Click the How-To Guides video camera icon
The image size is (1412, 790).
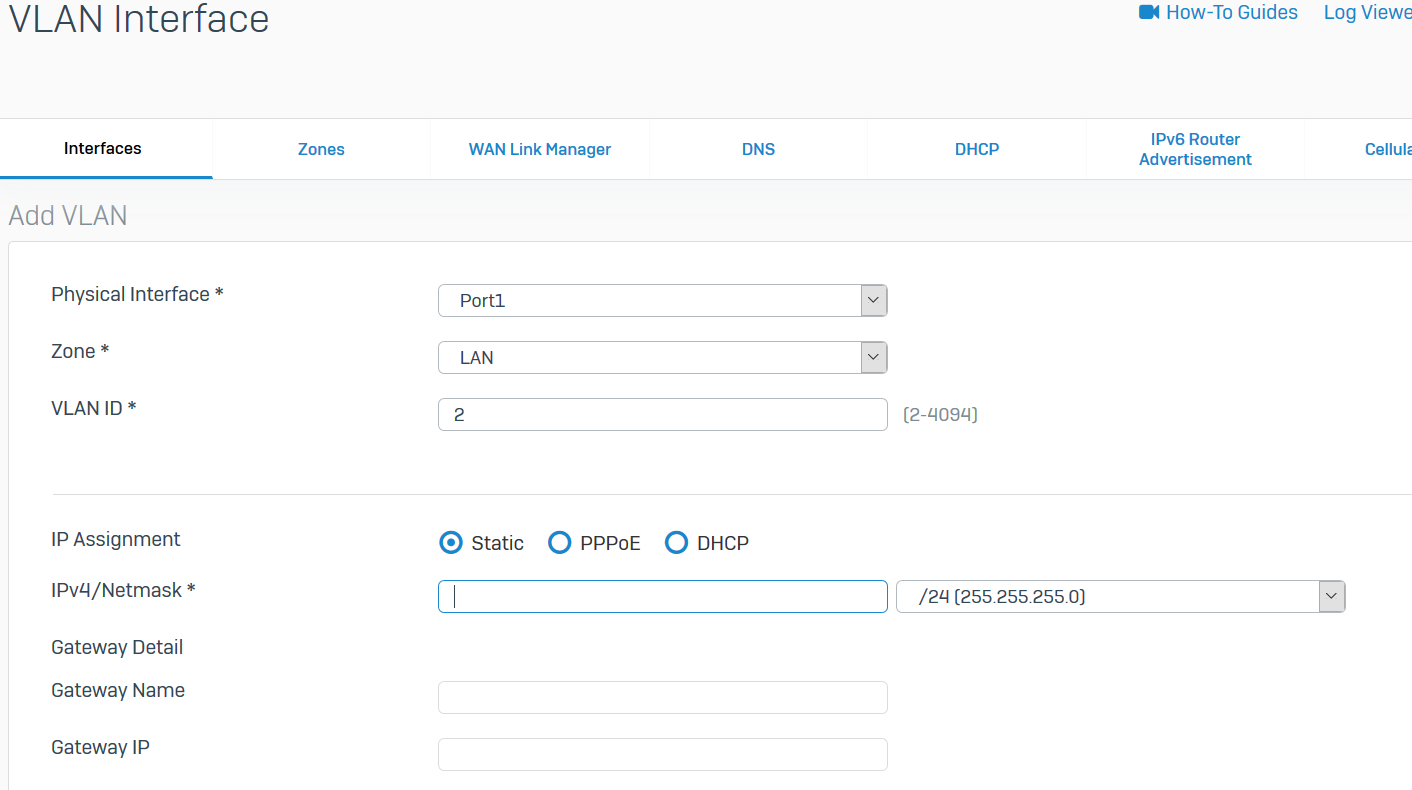pyautogui.click(x=1148, y=12)
